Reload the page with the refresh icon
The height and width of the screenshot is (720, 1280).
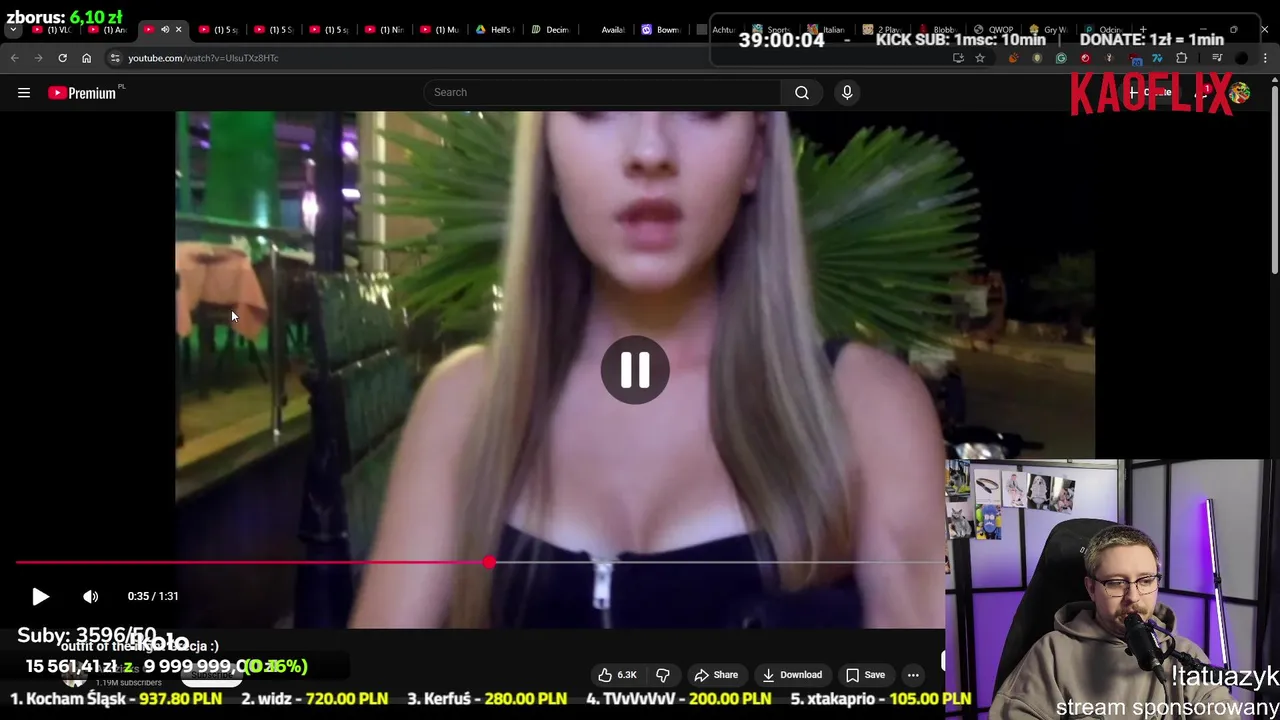(63, 58)
